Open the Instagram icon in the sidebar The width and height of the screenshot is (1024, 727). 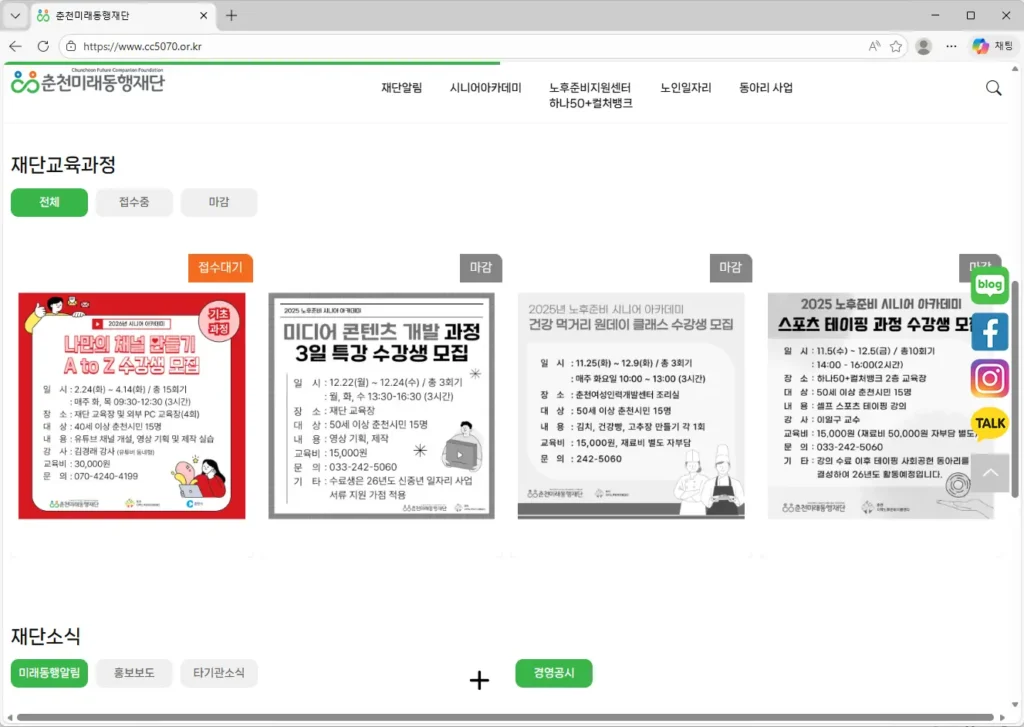(x=989, y=378)
